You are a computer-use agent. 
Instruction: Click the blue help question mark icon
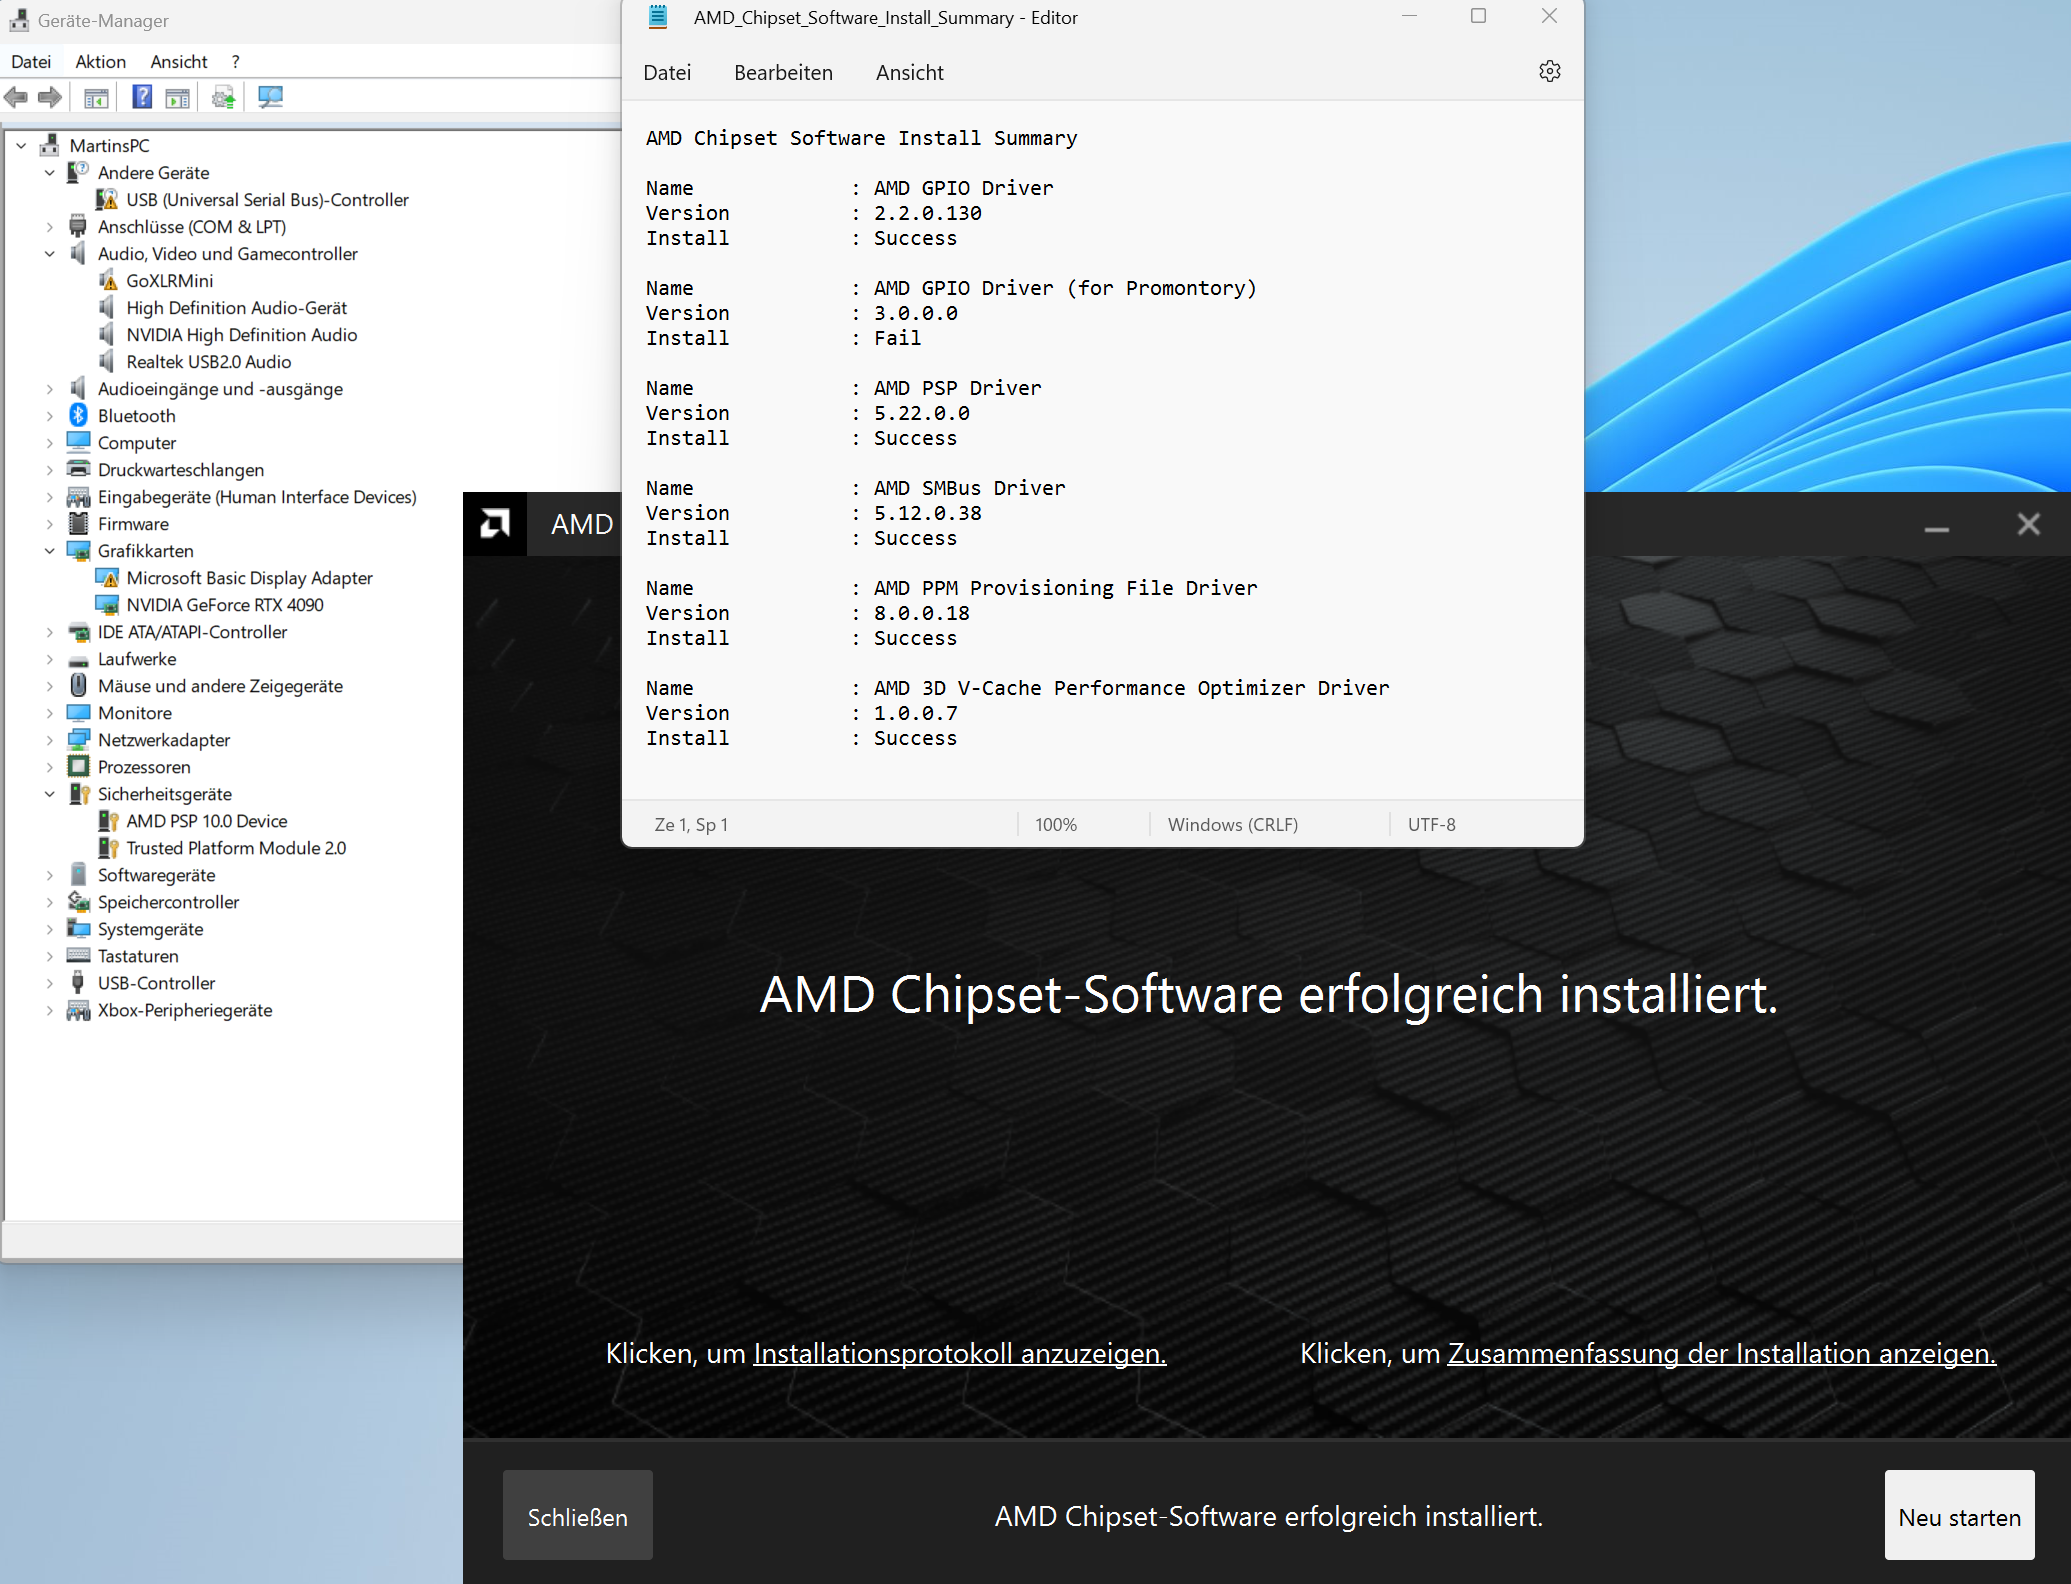pyautogui.click(x=142, y=97)
